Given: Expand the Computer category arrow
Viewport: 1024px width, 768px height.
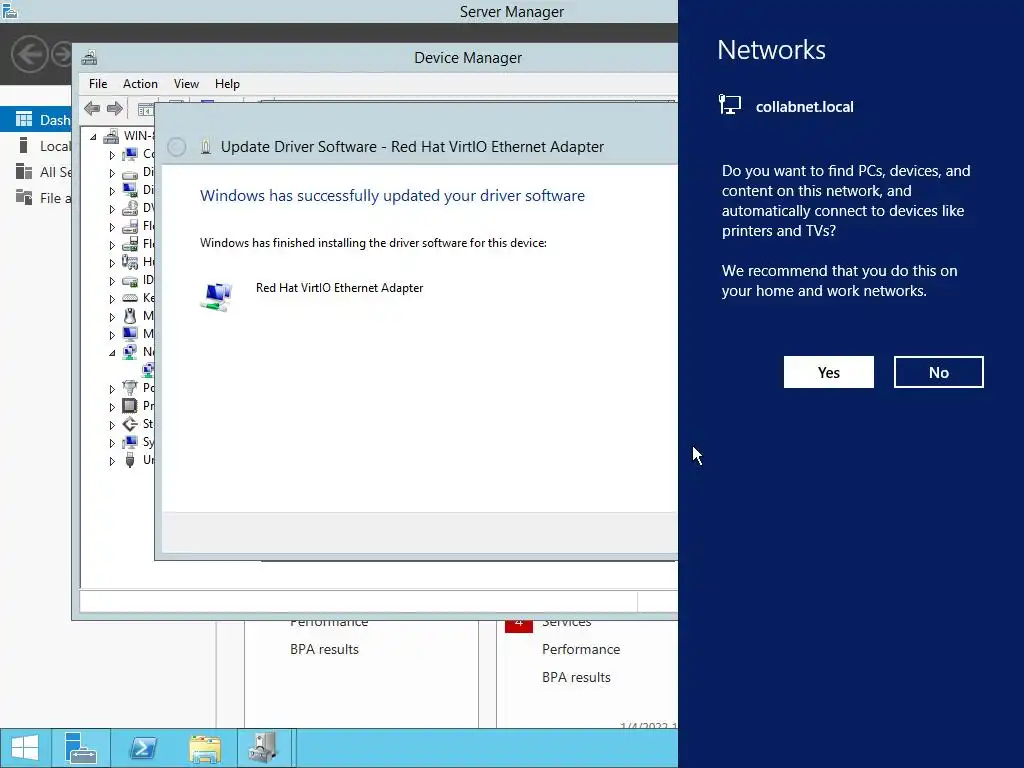Looking at the screenshot, I should [112, 155].
